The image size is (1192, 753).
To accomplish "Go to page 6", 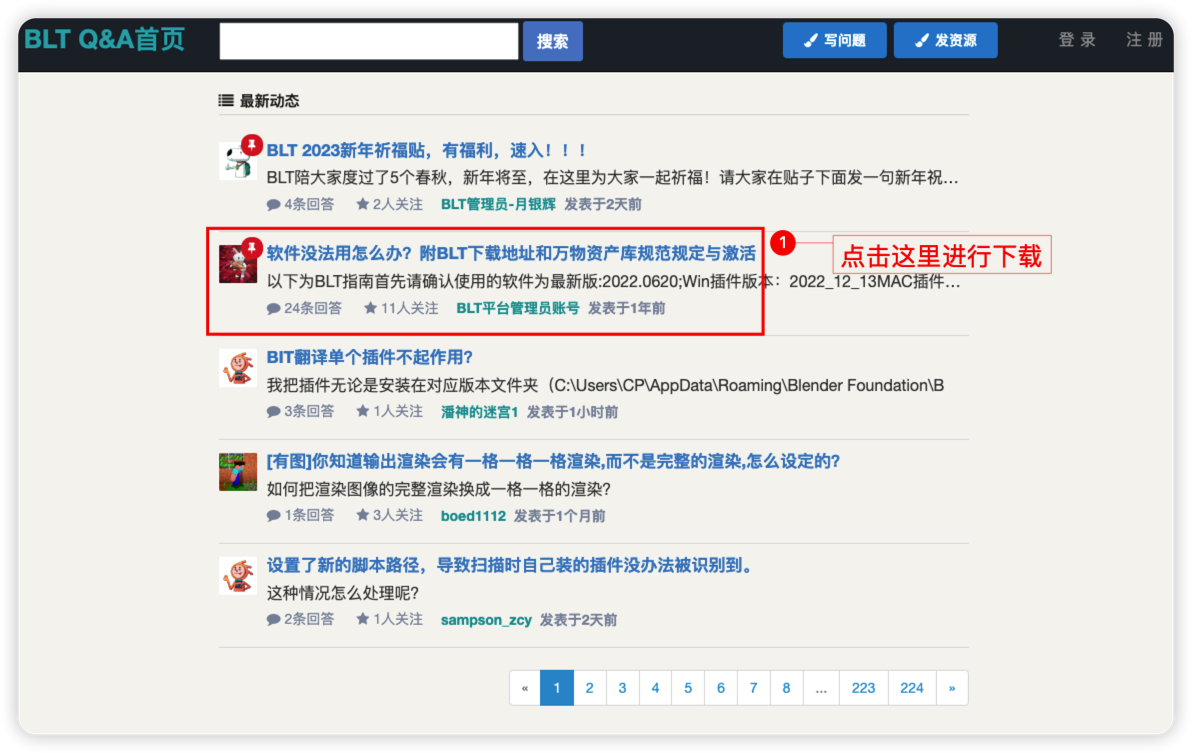I will (x=721, y=688).
